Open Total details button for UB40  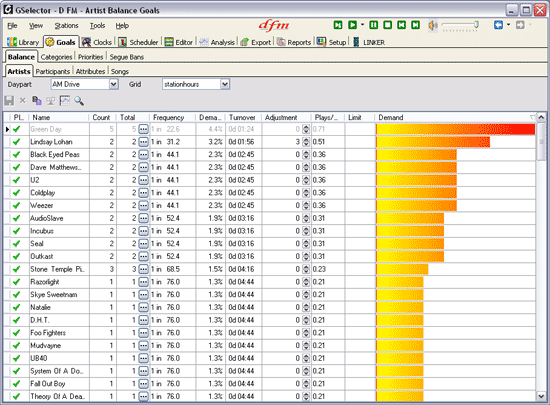[x=143, y=358]
